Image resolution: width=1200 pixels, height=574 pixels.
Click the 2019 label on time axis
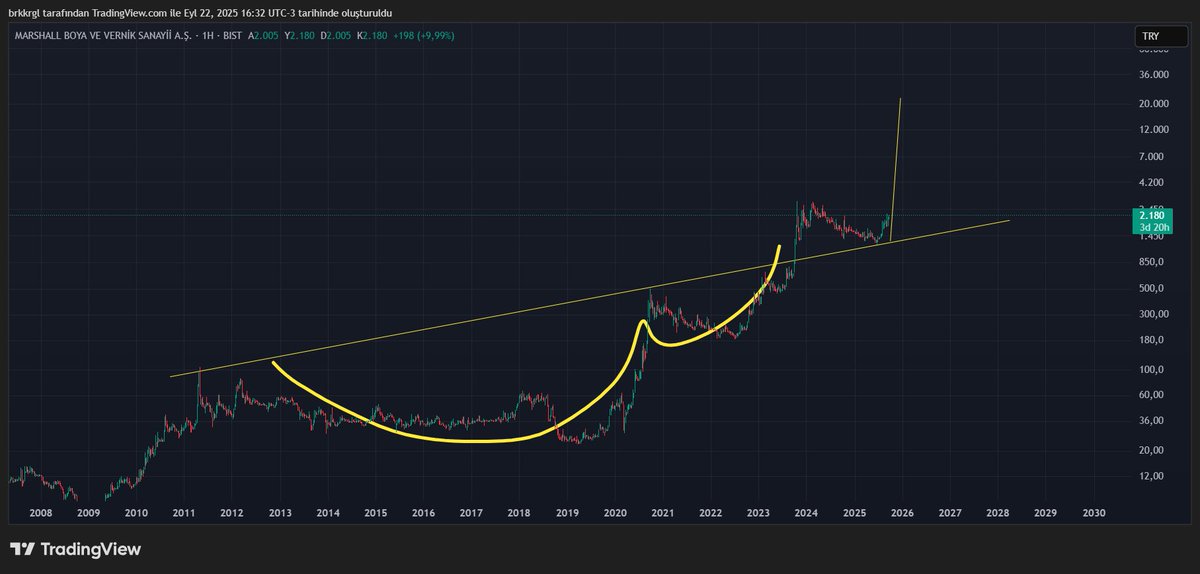(x=567, y=512)
